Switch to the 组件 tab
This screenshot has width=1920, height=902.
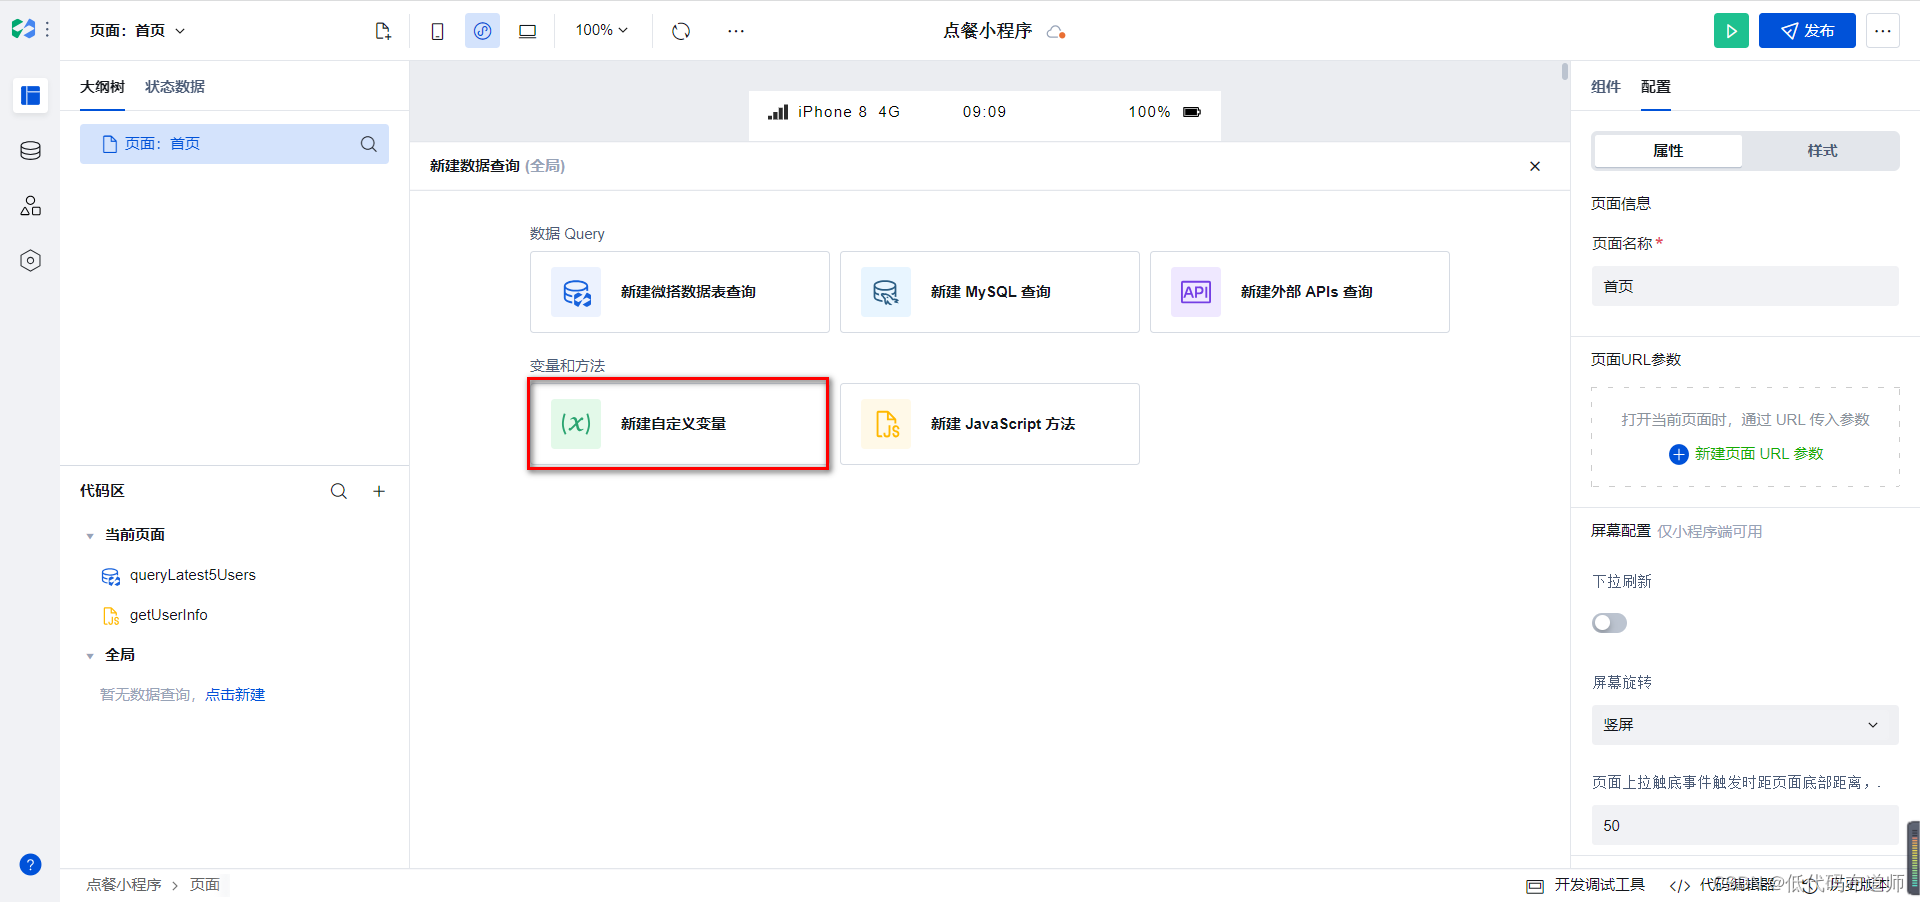[x=1606, y=87]
